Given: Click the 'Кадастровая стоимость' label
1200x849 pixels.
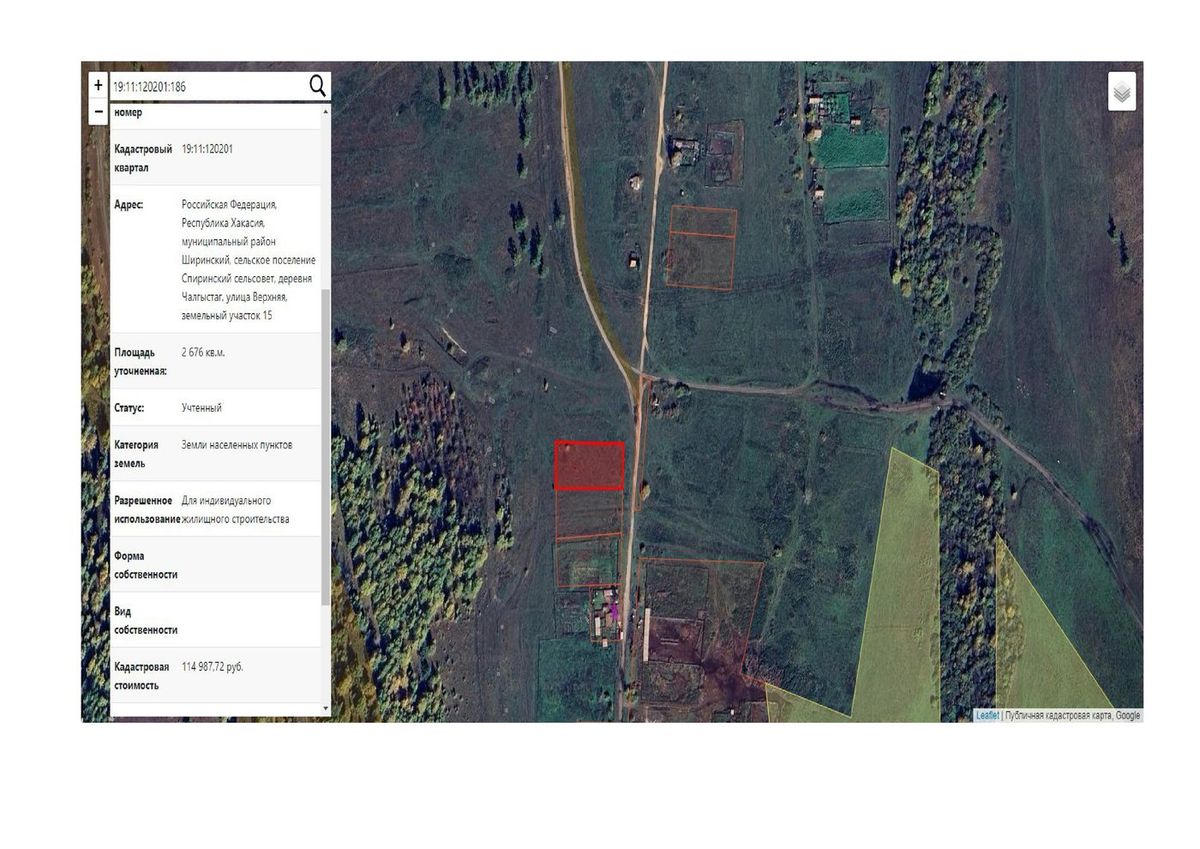Looking at the screenshot, I should [143, 676].
